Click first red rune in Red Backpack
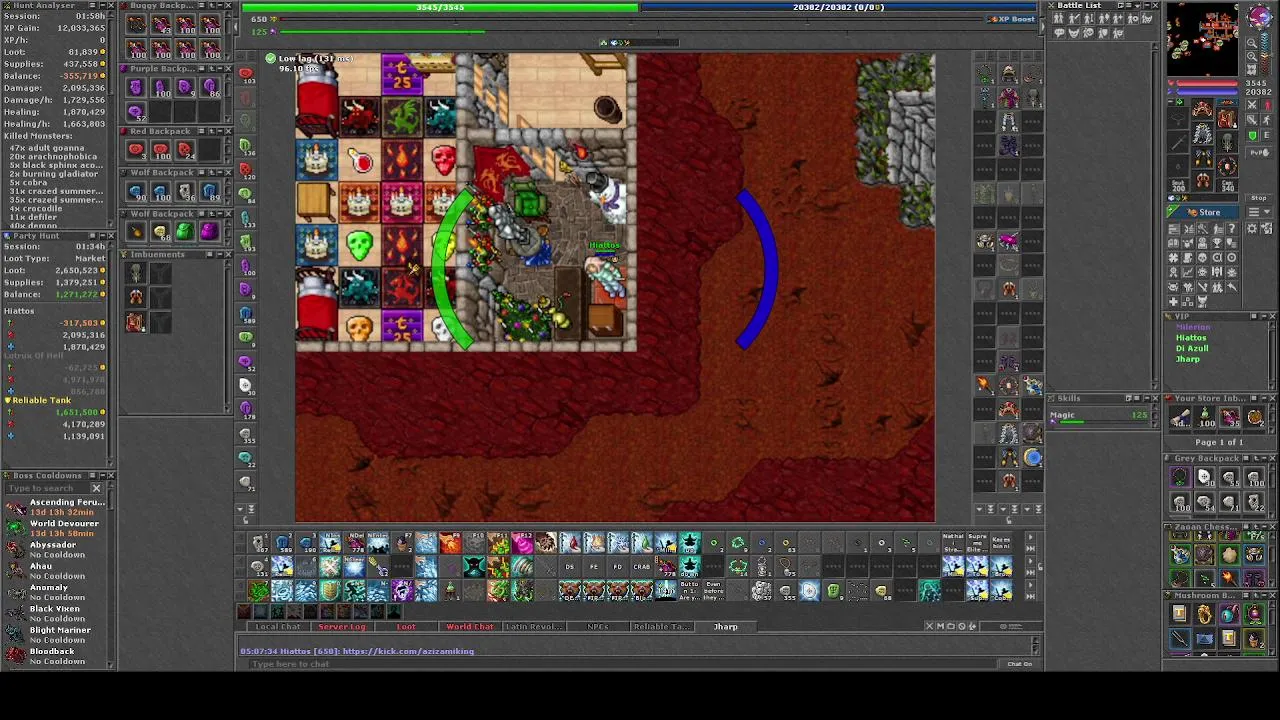The image size is (1280, 720). (x=136, y=150)
